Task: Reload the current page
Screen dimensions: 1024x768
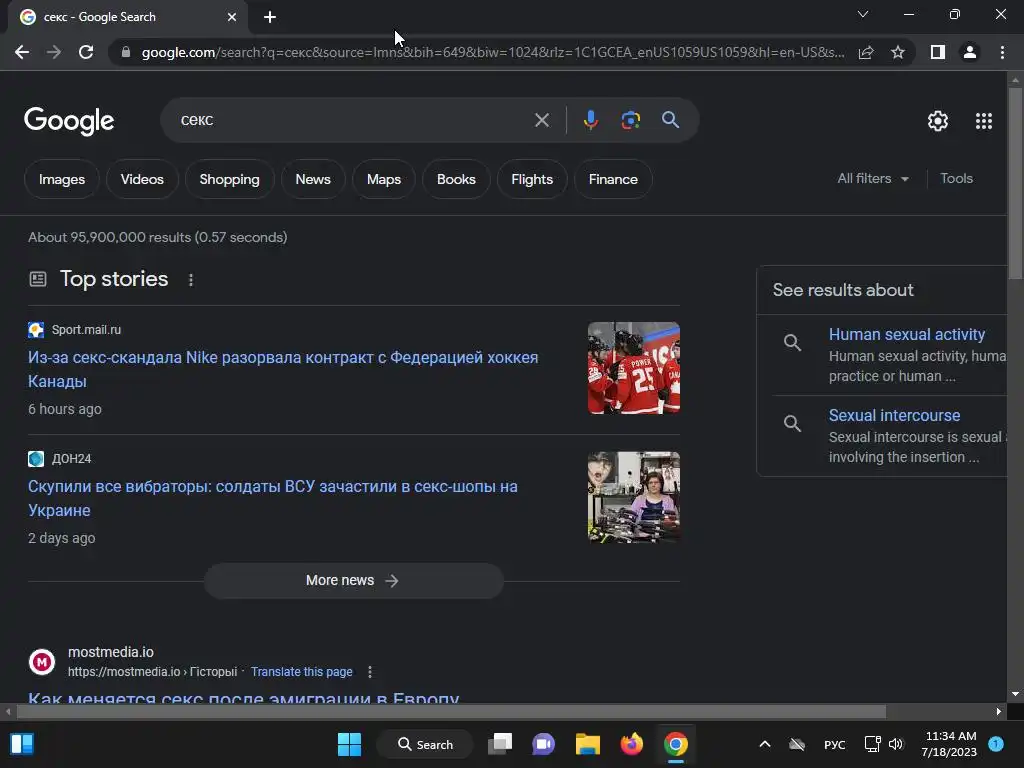Action: click(86, 52)
